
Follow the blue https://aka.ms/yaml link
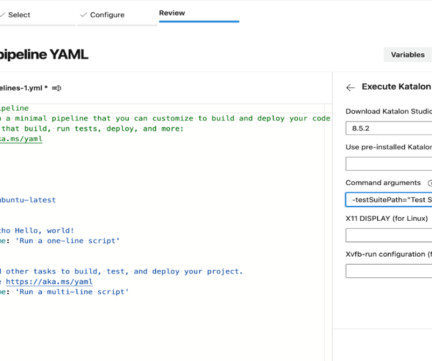click(49, 282)
